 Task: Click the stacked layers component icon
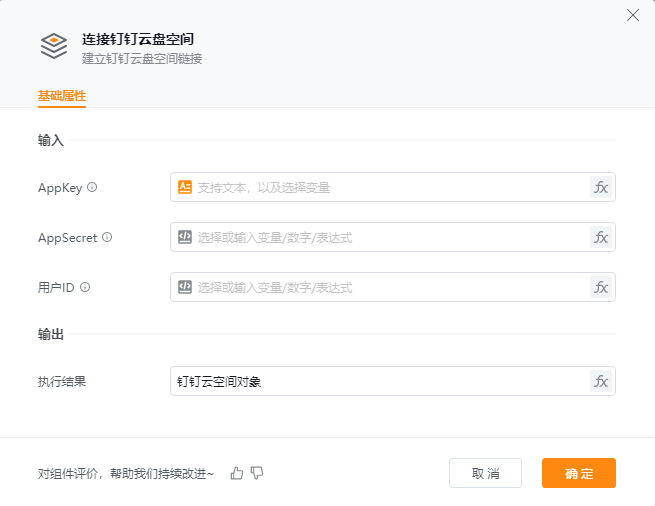point(54,46)
